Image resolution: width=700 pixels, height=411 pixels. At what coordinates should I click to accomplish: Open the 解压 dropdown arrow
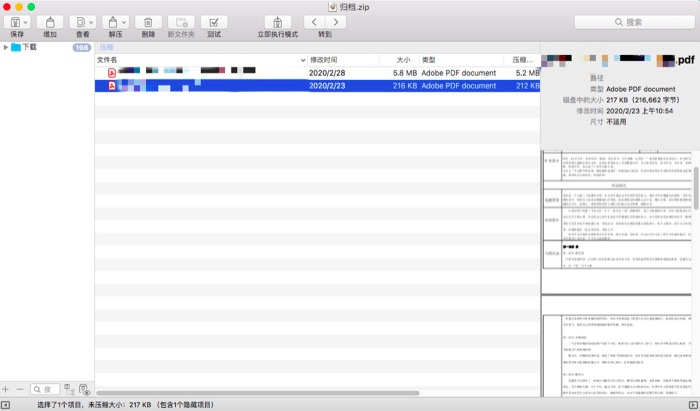[124, 21]
